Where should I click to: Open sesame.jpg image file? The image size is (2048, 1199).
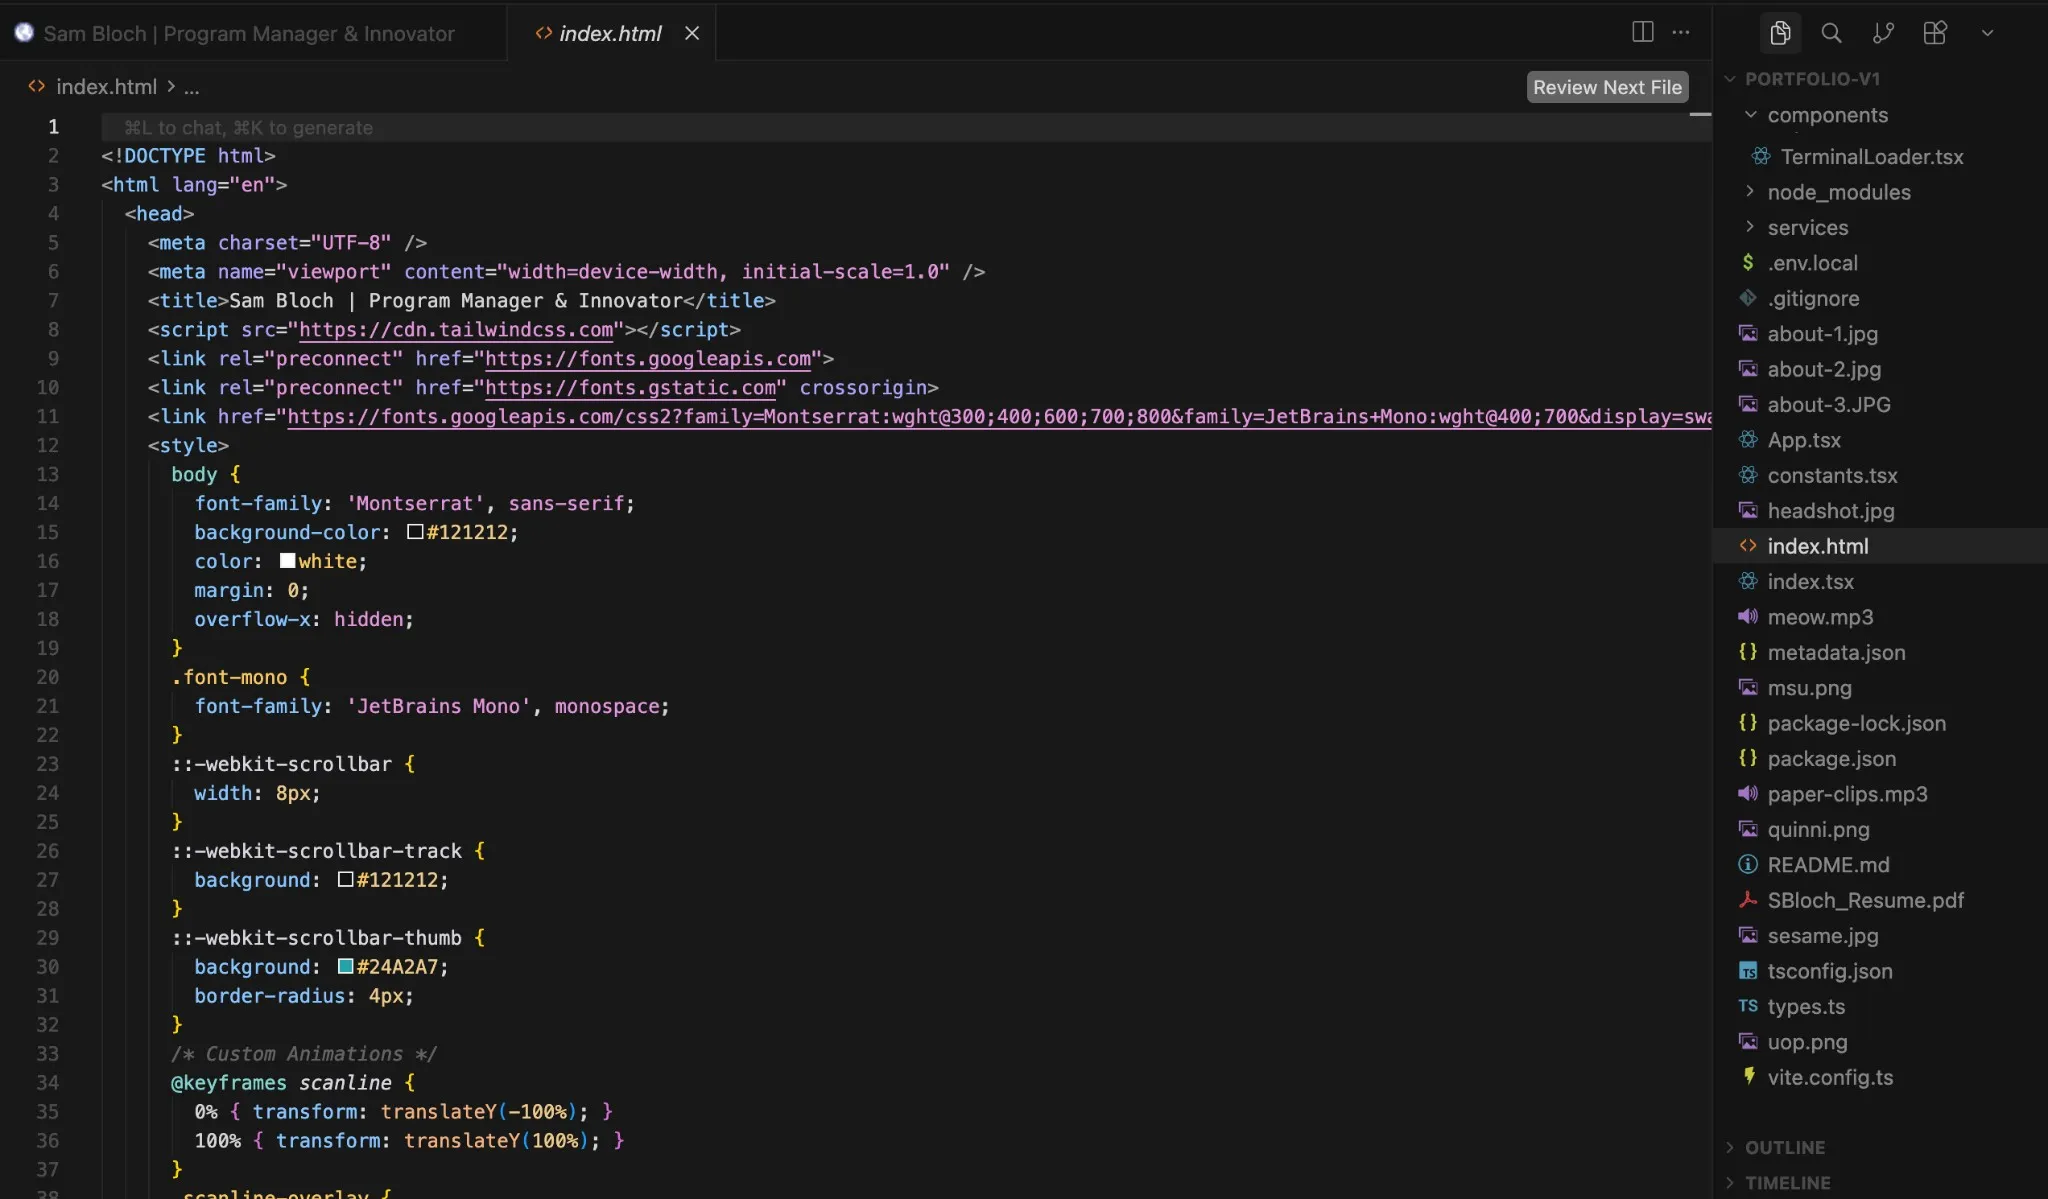pos(1822,936)
